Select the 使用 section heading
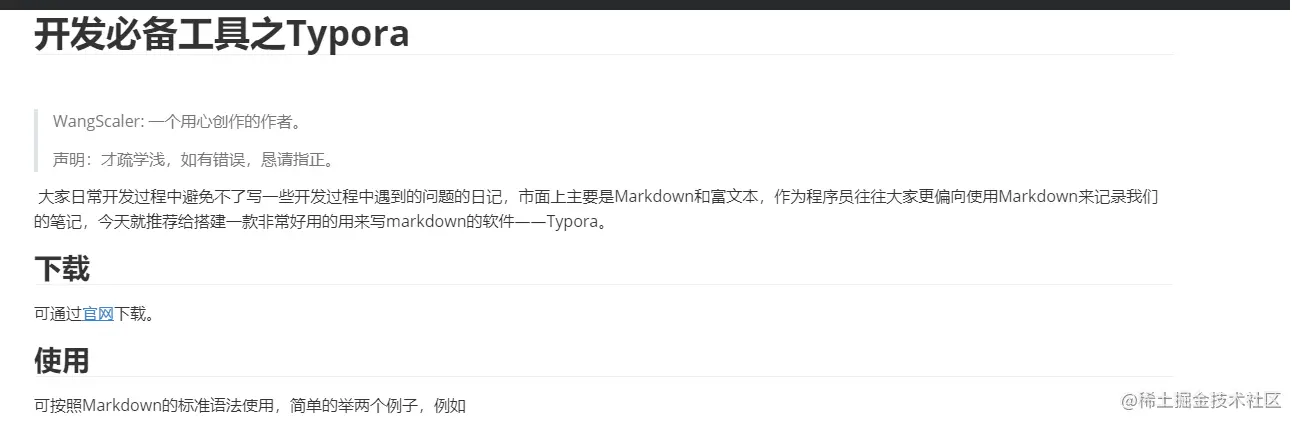 [x=62, y=360]
